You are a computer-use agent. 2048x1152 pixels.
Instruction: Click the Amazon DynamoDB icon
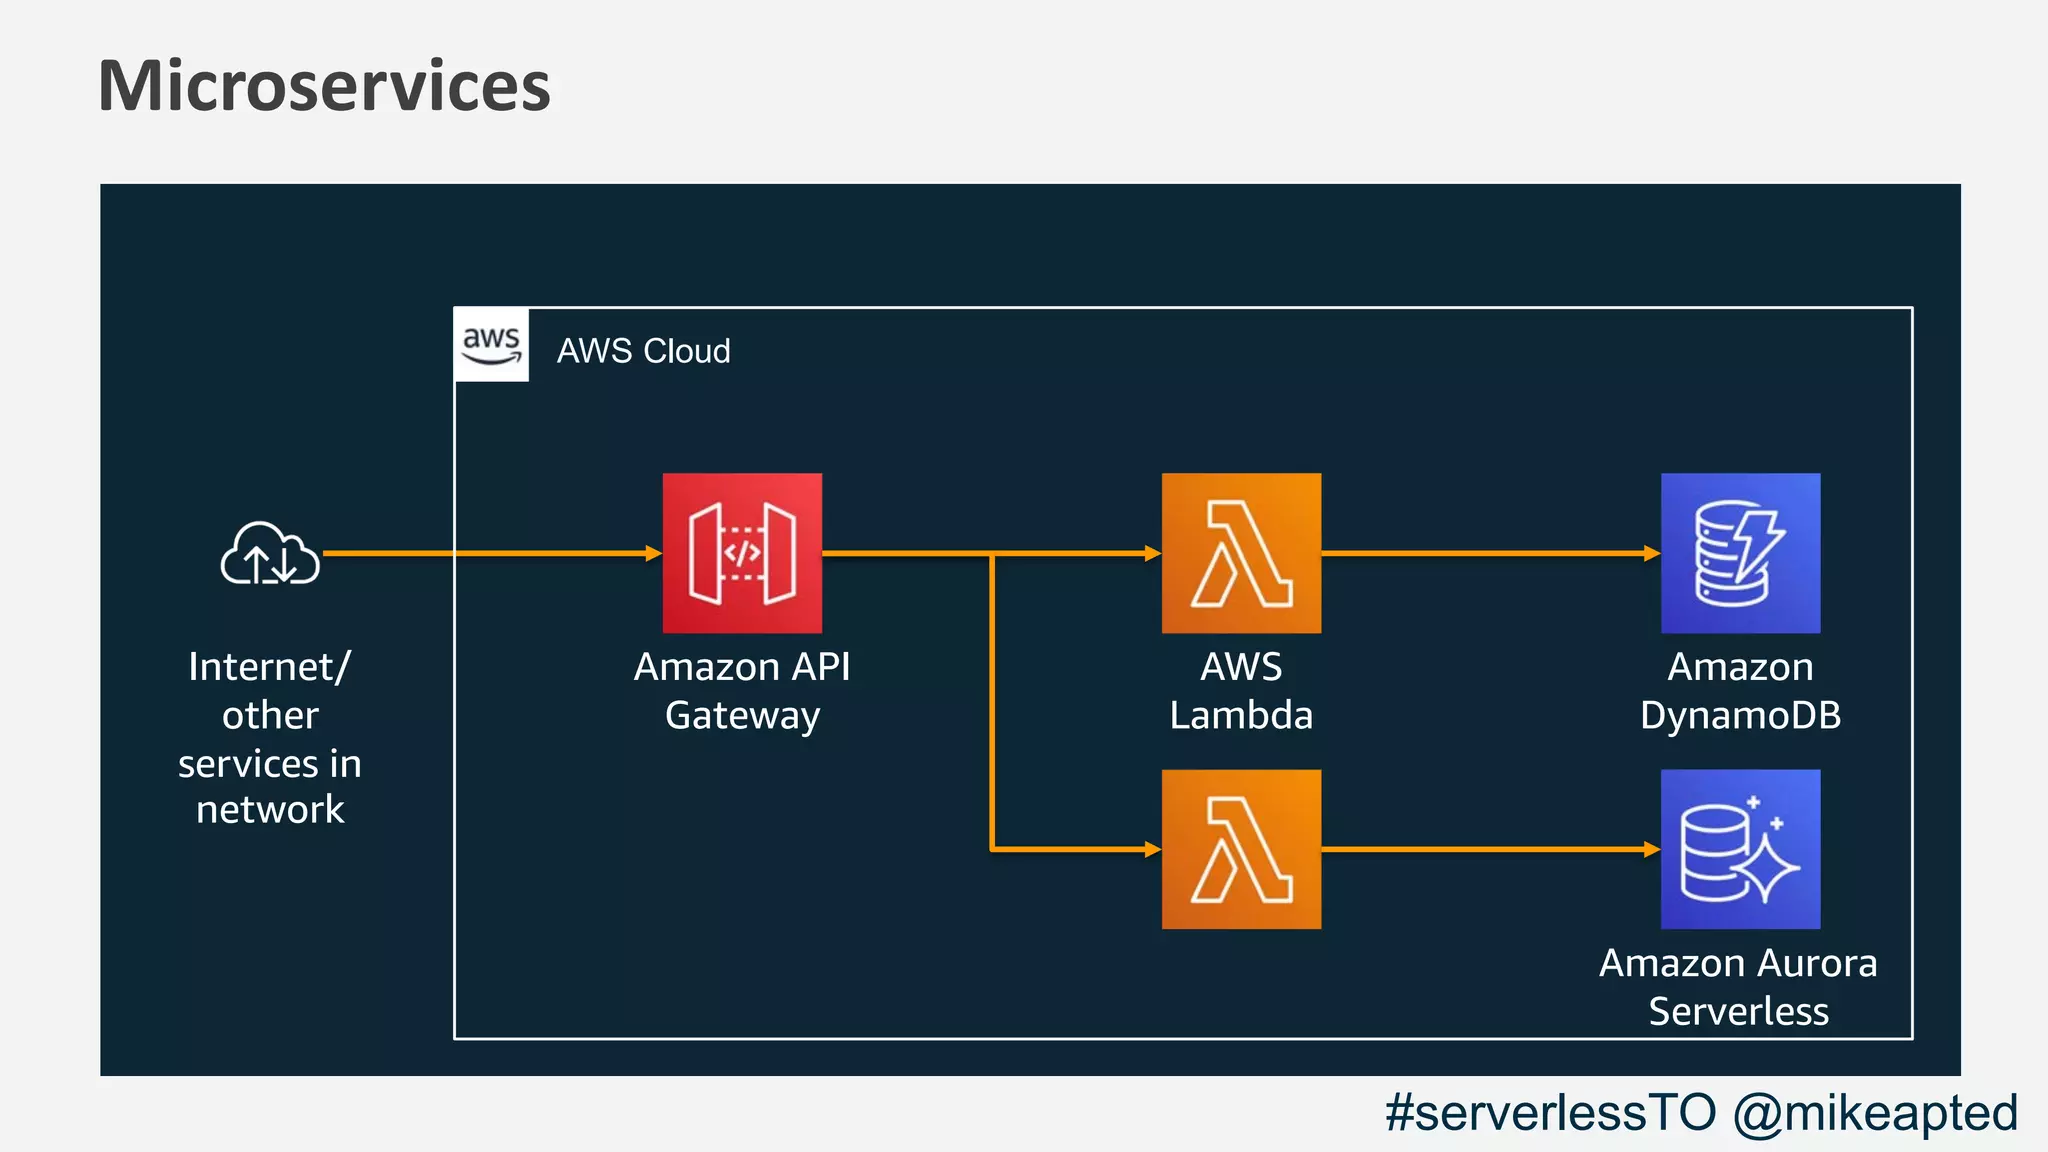click(1740, 553)
